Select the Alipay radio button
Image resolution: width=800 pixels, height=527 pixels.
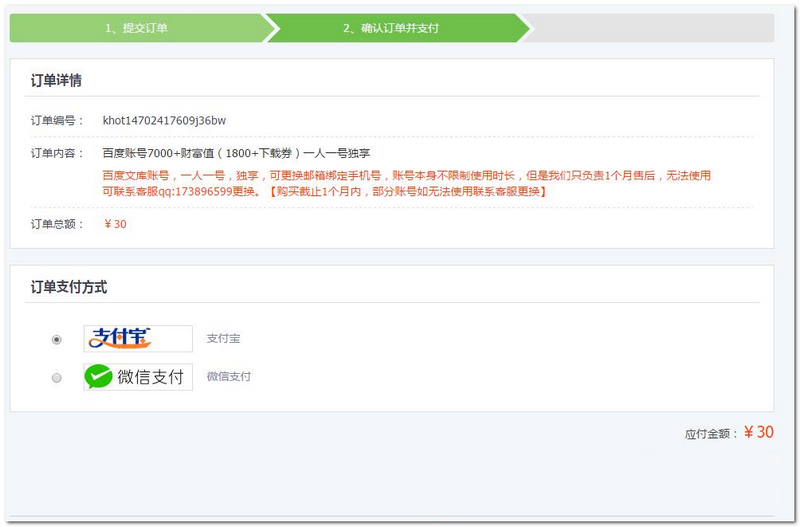(x=57, y=339)
